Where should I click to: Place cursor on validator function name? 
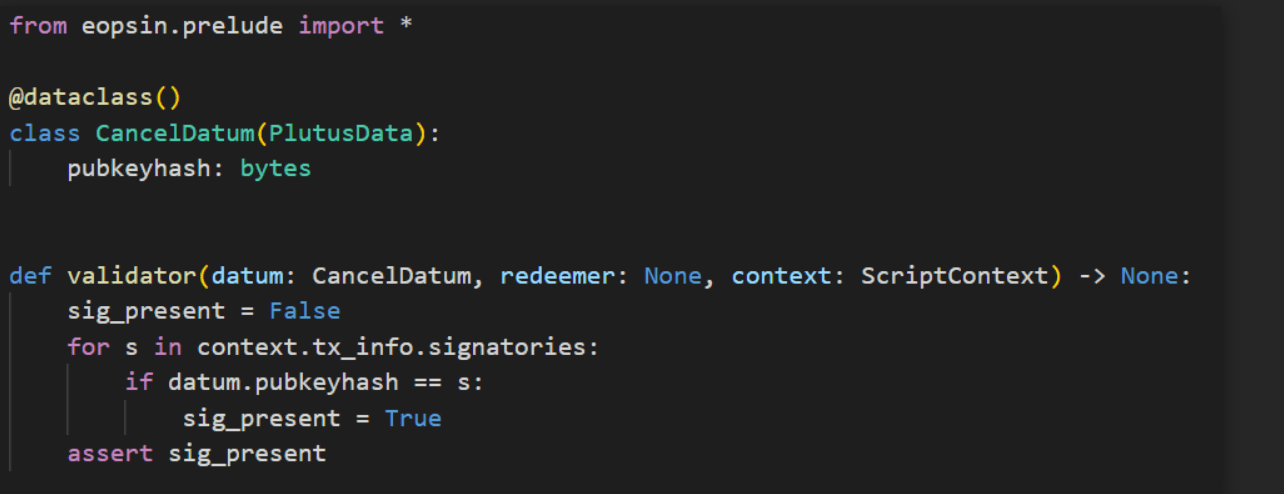tap(132, 275)
